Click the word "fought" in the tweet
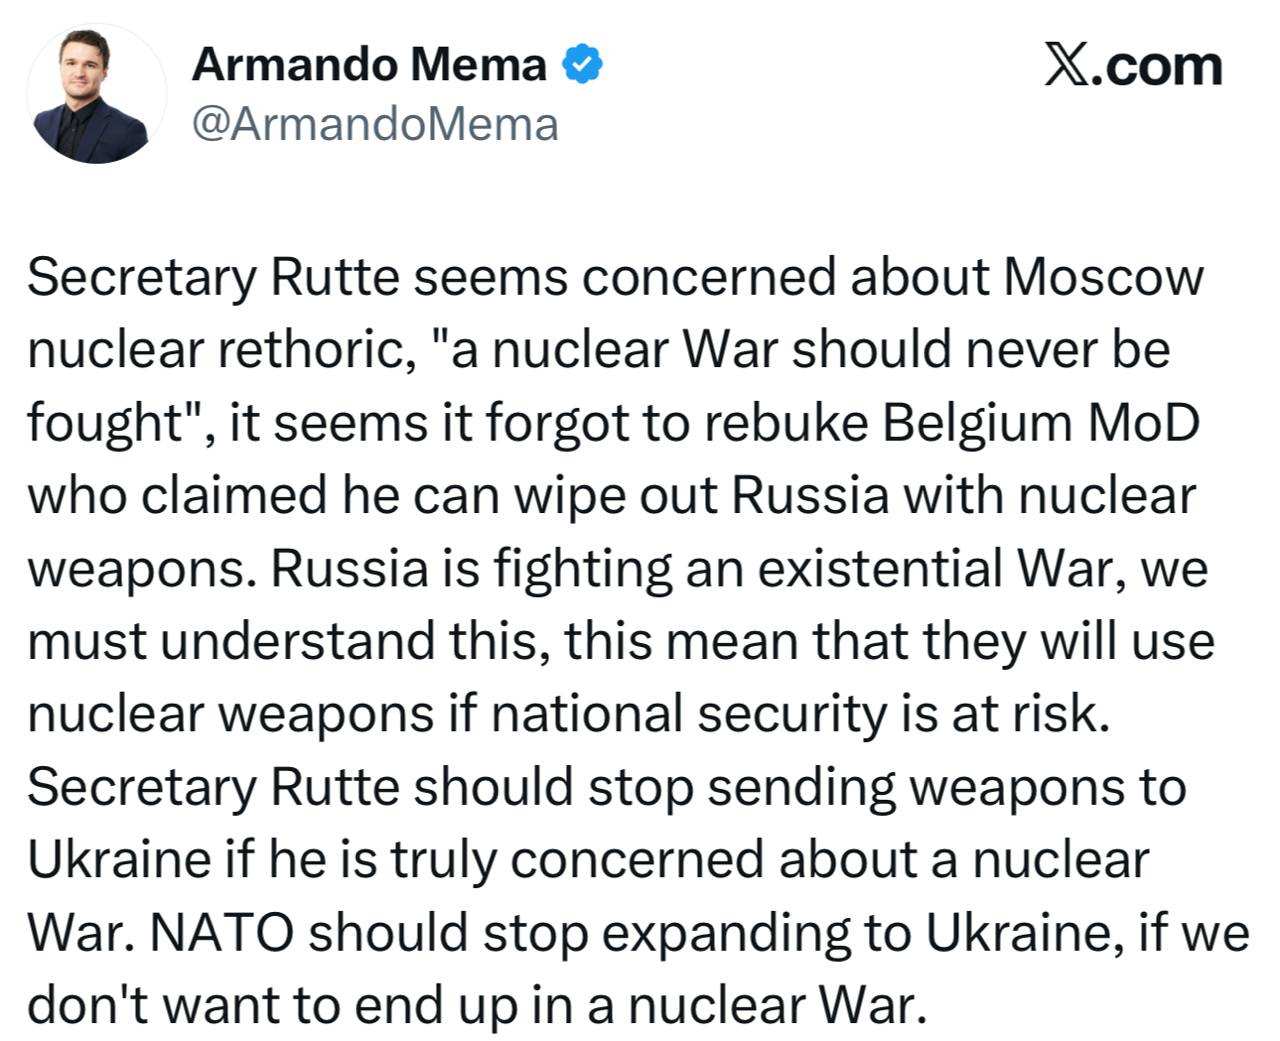Image resolution: width=1280 pixels, height=1041 pixels. [x=100, y=423]
